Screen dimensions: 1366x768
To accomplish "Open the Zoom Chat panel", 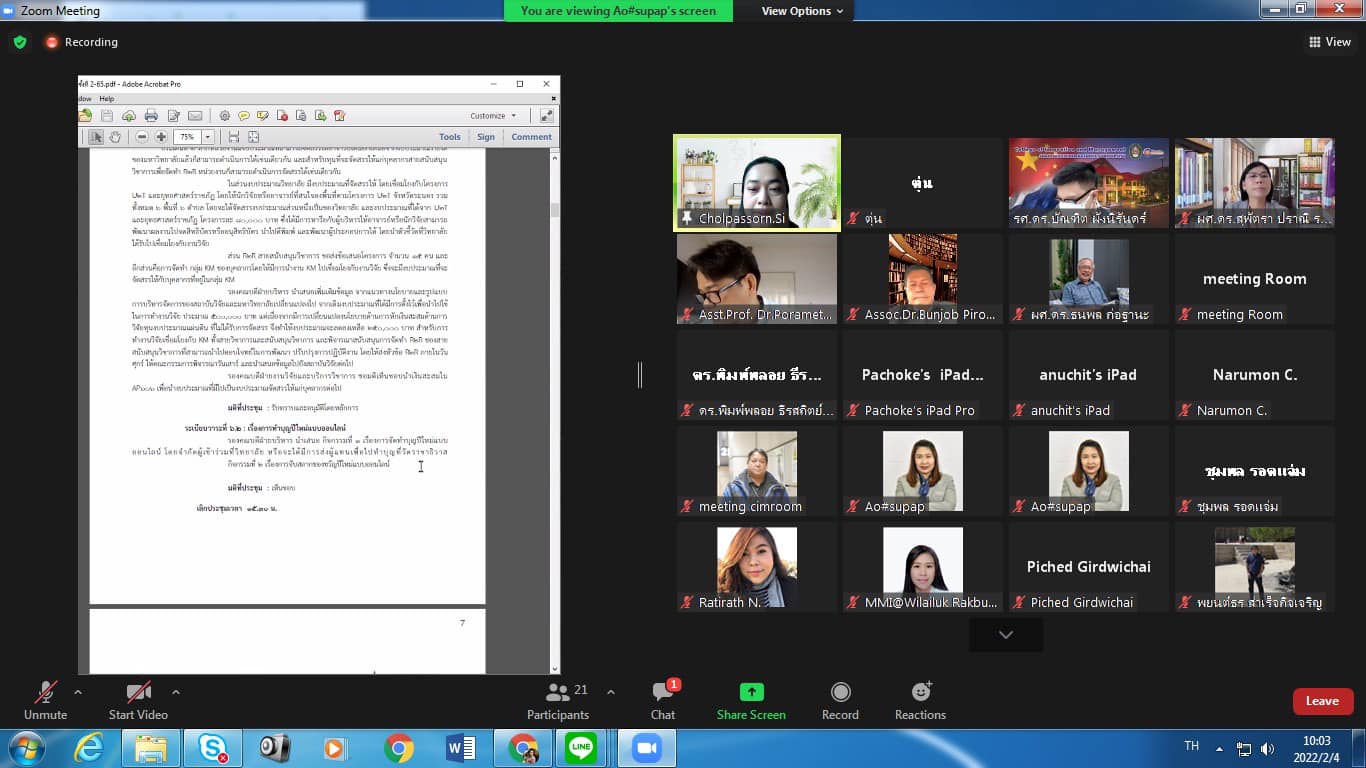I will pos(663,701).
